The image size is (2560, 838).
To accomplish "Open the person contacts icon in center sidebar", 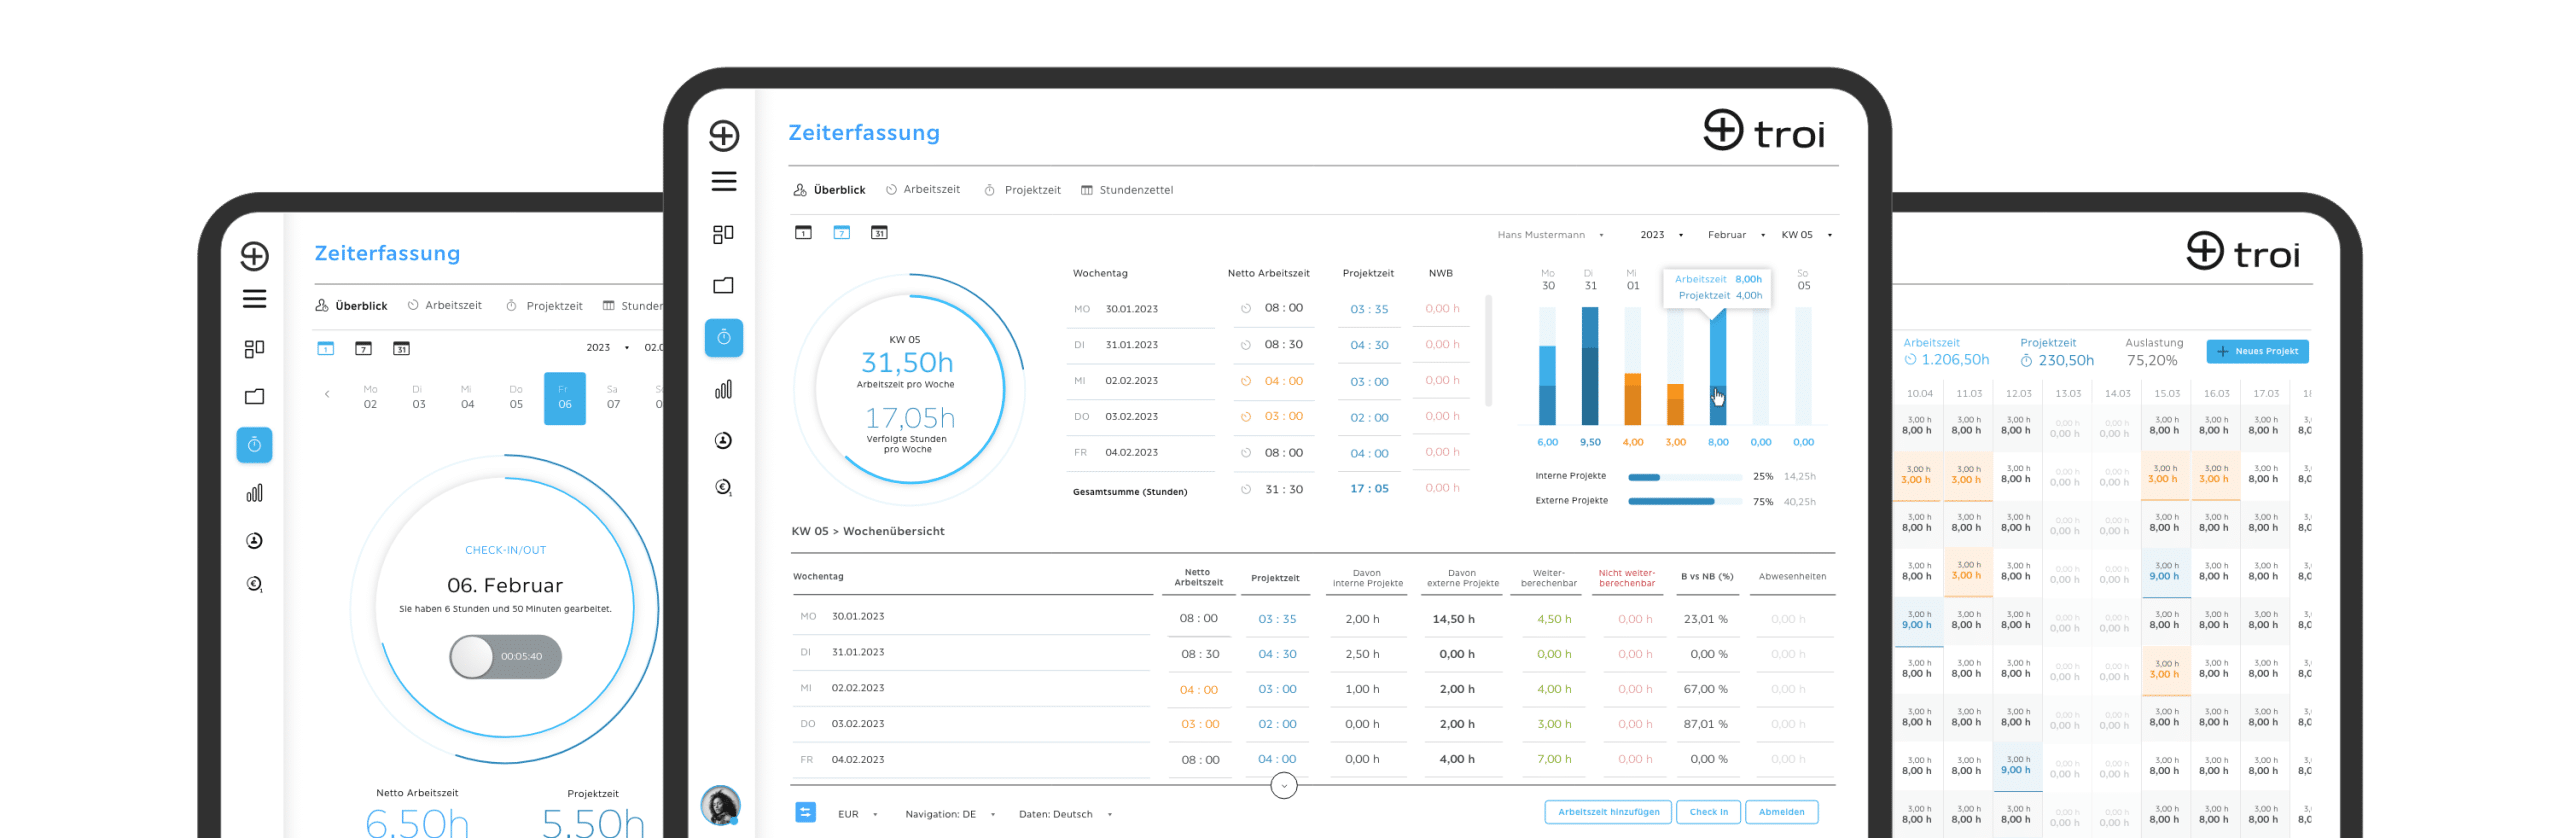I will (x=723, y=440).
